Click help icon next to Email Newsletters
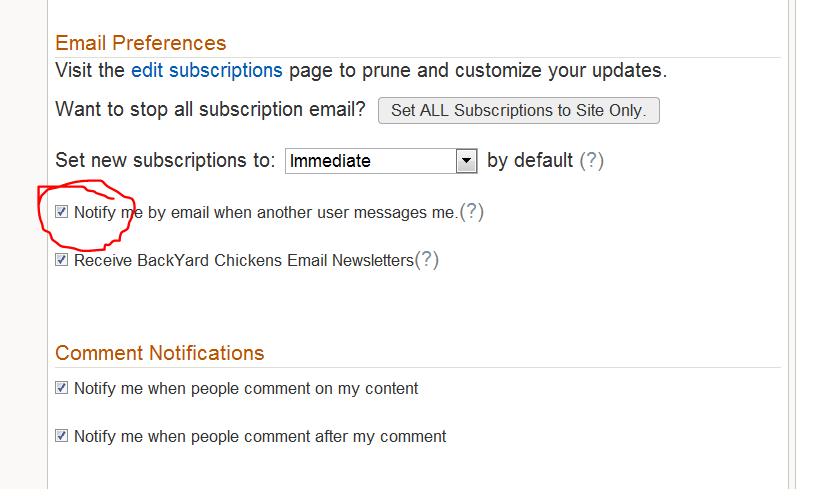 click(x=427, y=260)
